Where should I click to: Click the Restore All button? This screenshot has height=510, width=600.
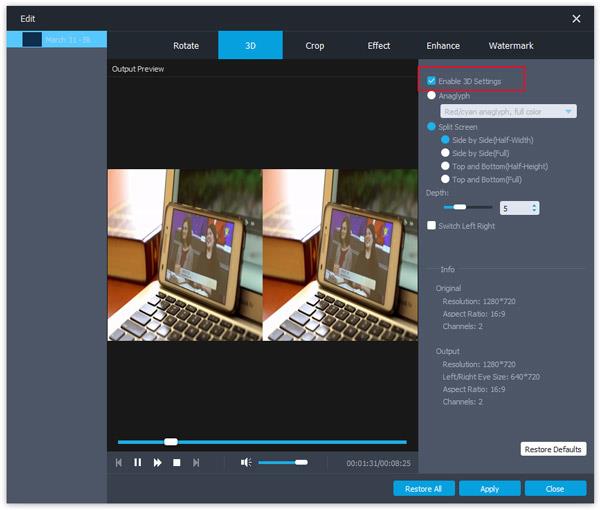click(x=424, y=489)
